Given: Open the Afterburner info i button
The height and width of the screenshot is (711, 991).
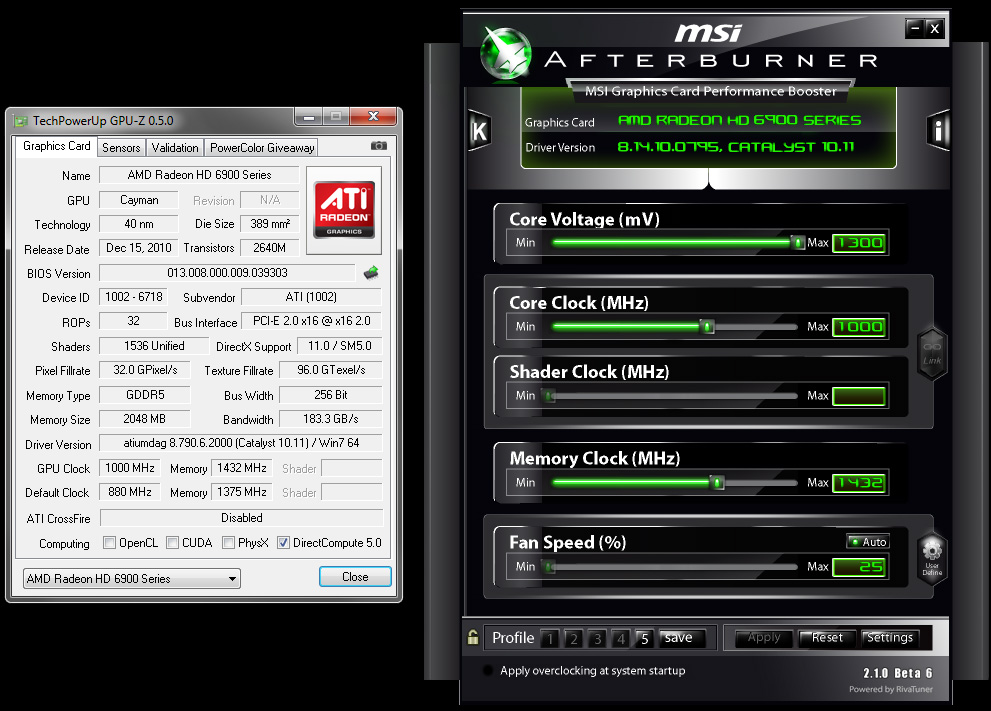Looking at the screenshot, I should [938, 131].
